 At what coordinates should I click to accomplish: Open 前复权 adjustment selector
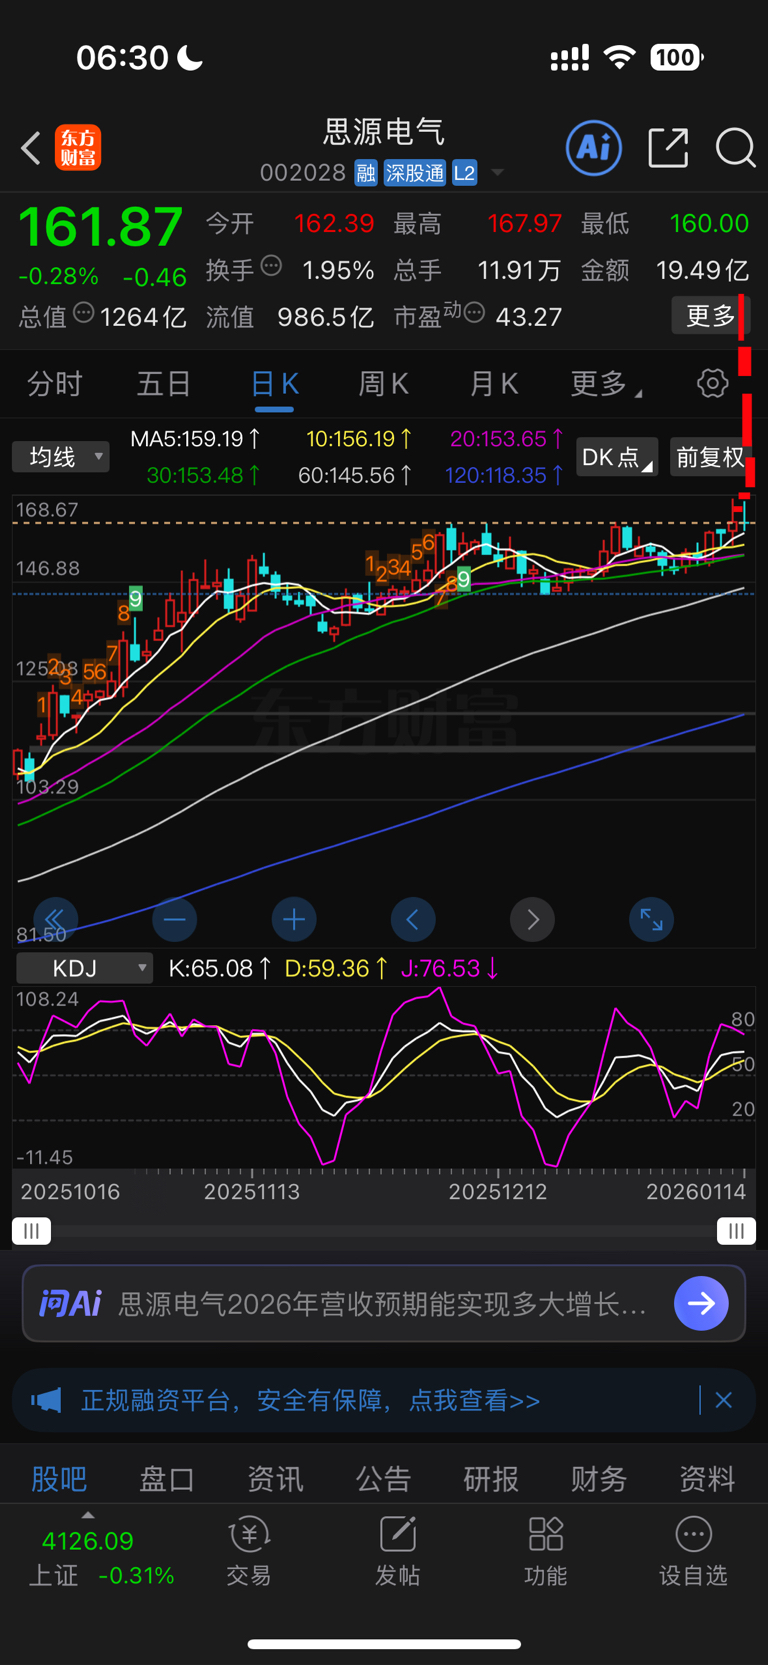710,457
